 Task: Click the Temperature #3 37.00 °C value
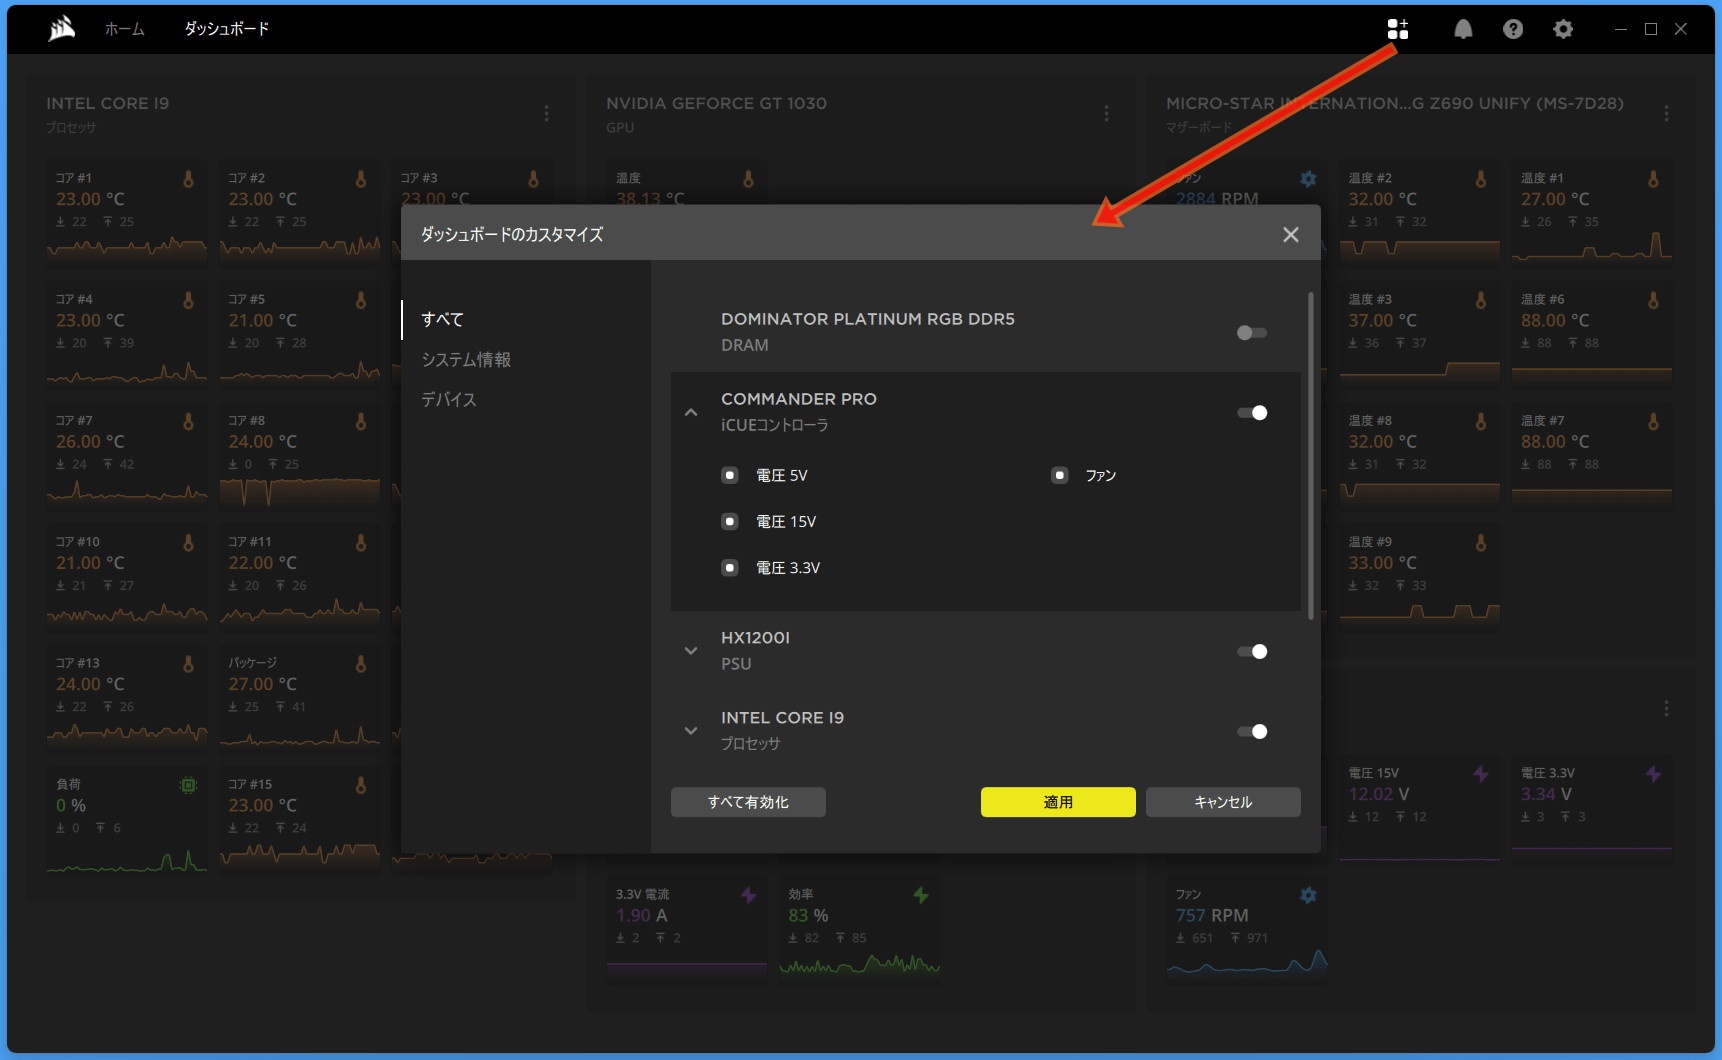(x=1382, y=321)
